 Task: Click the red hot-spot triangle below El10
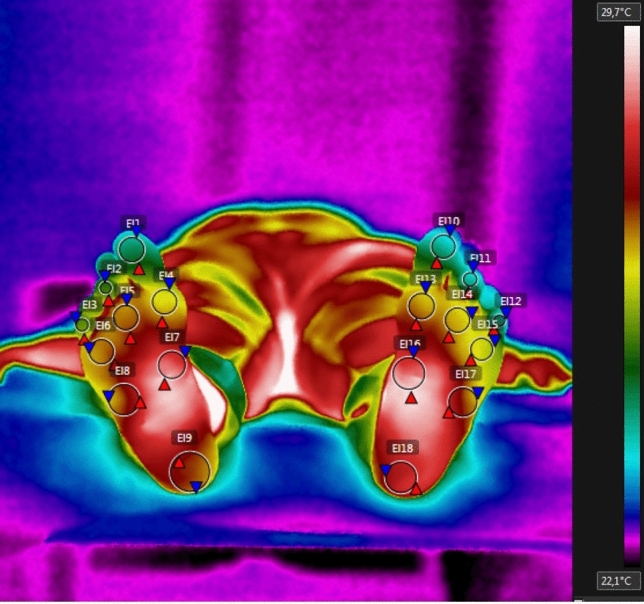(437, 264)
